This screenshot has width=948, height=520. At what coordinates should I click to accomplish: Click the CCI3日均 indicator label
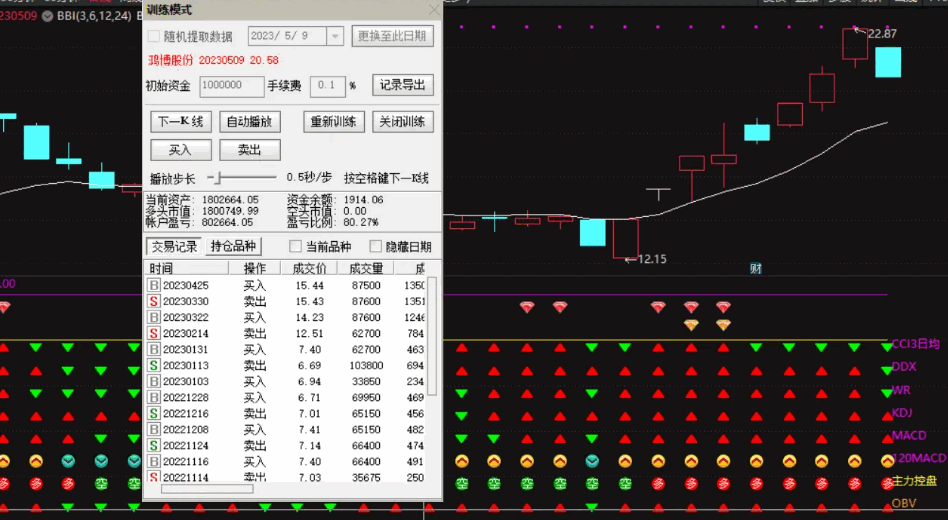[x=915, y=344]
